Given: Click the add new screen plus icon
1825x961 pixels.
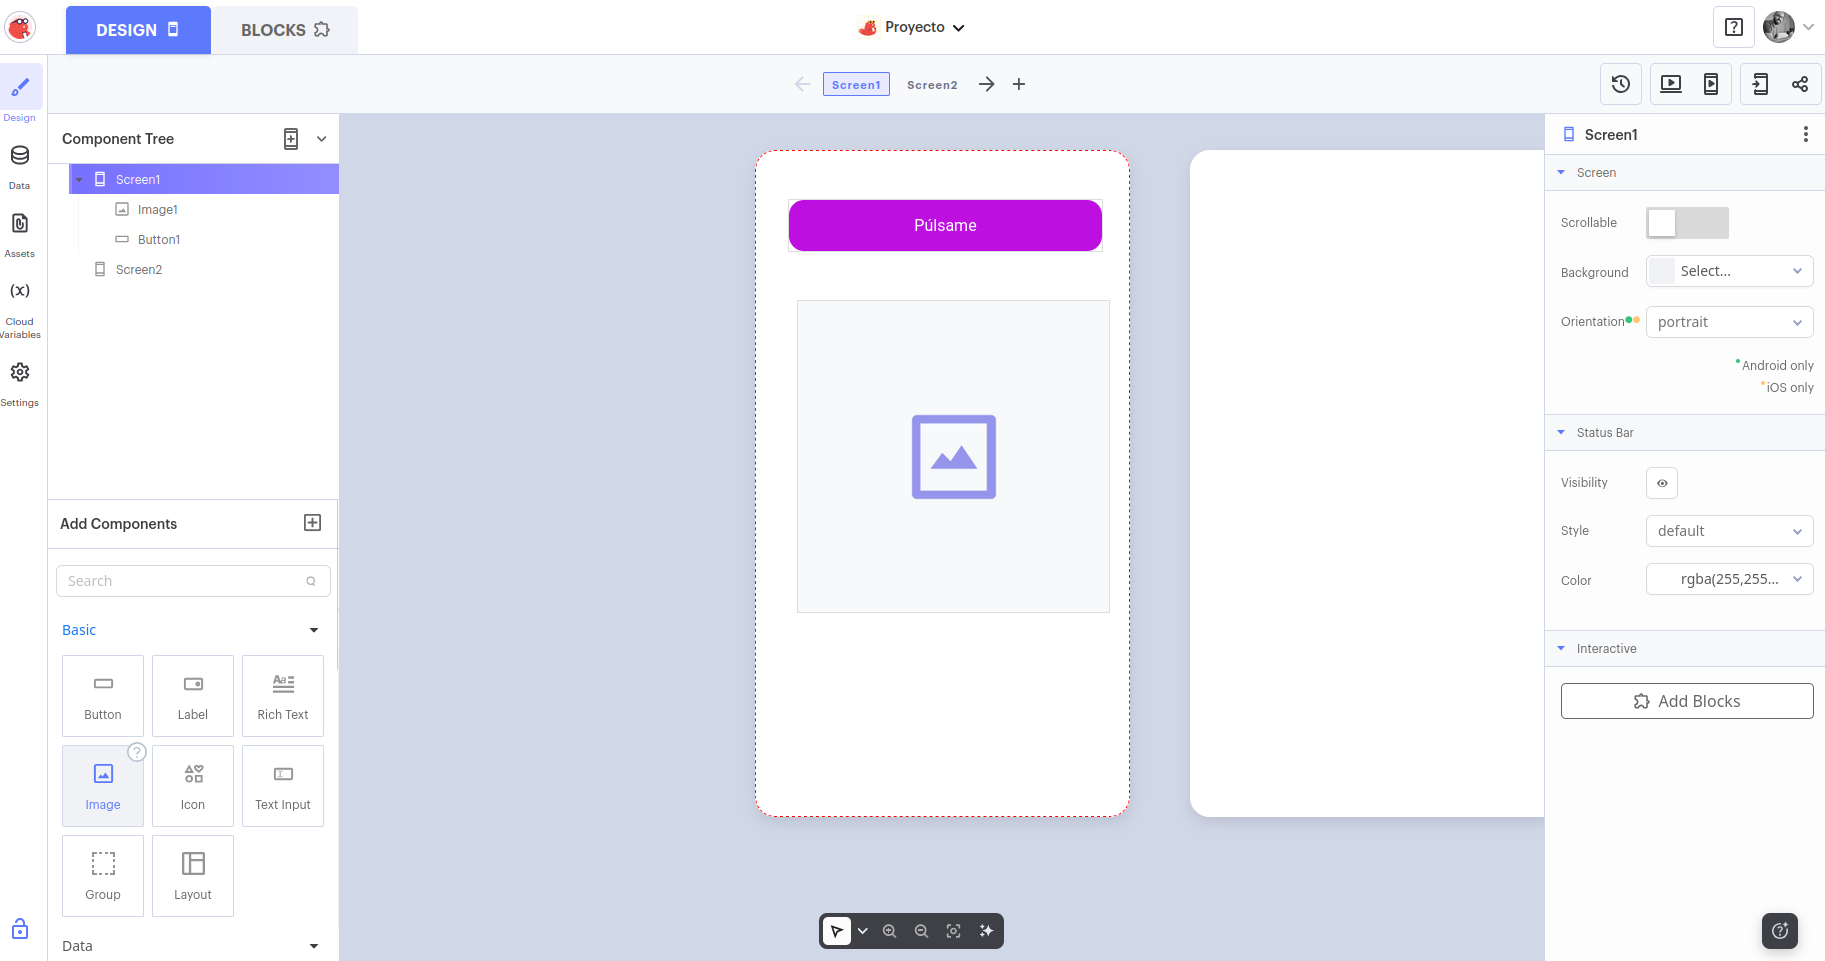Looking at the screenshot, I should point(1019,84).
